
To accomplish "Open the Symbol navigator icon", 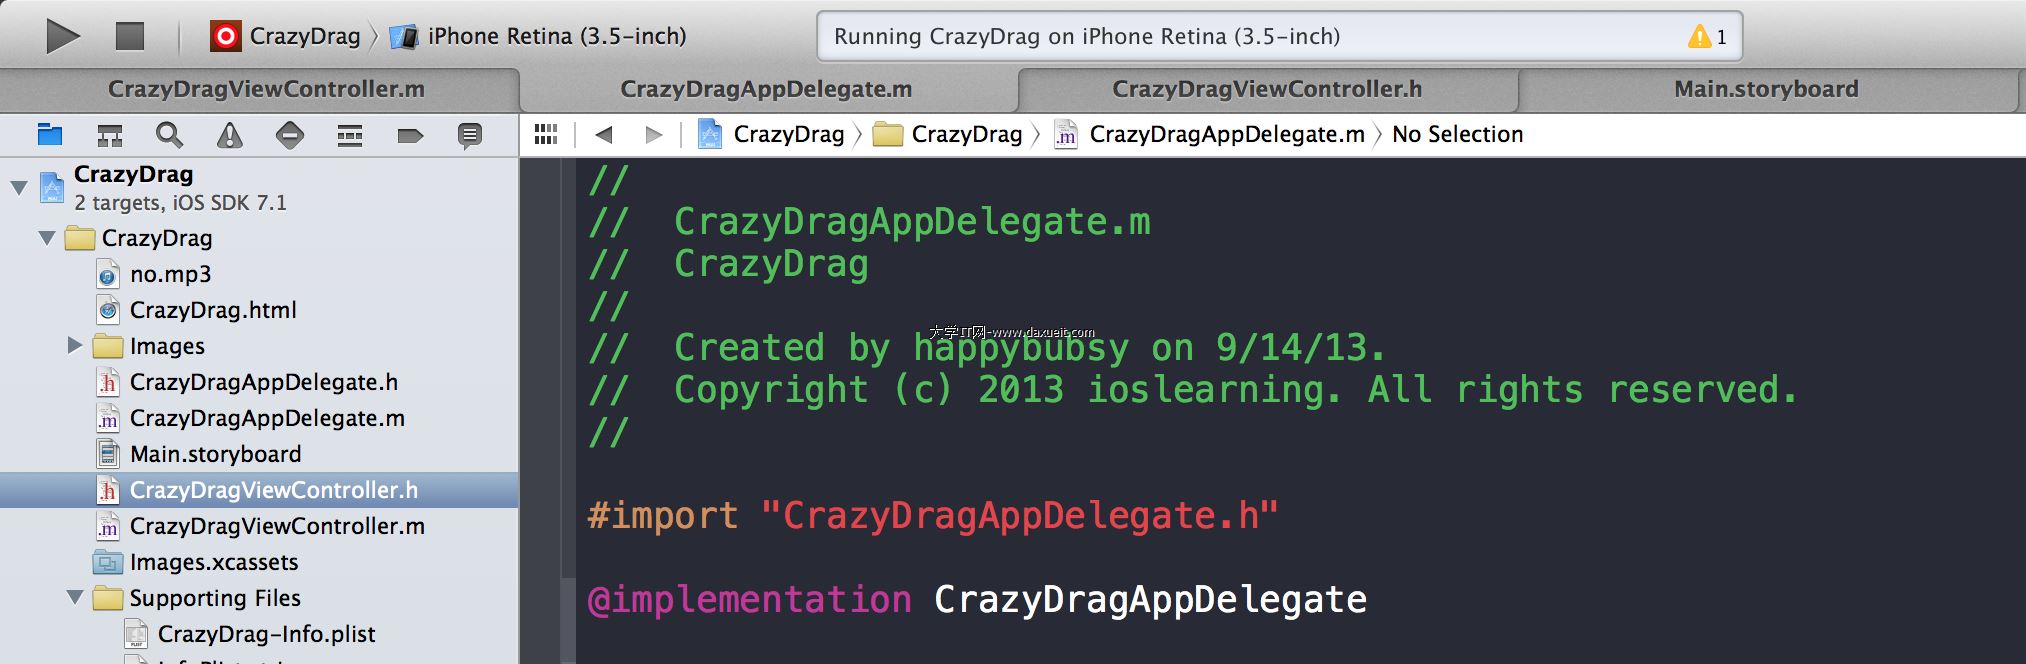I will 110,135.
